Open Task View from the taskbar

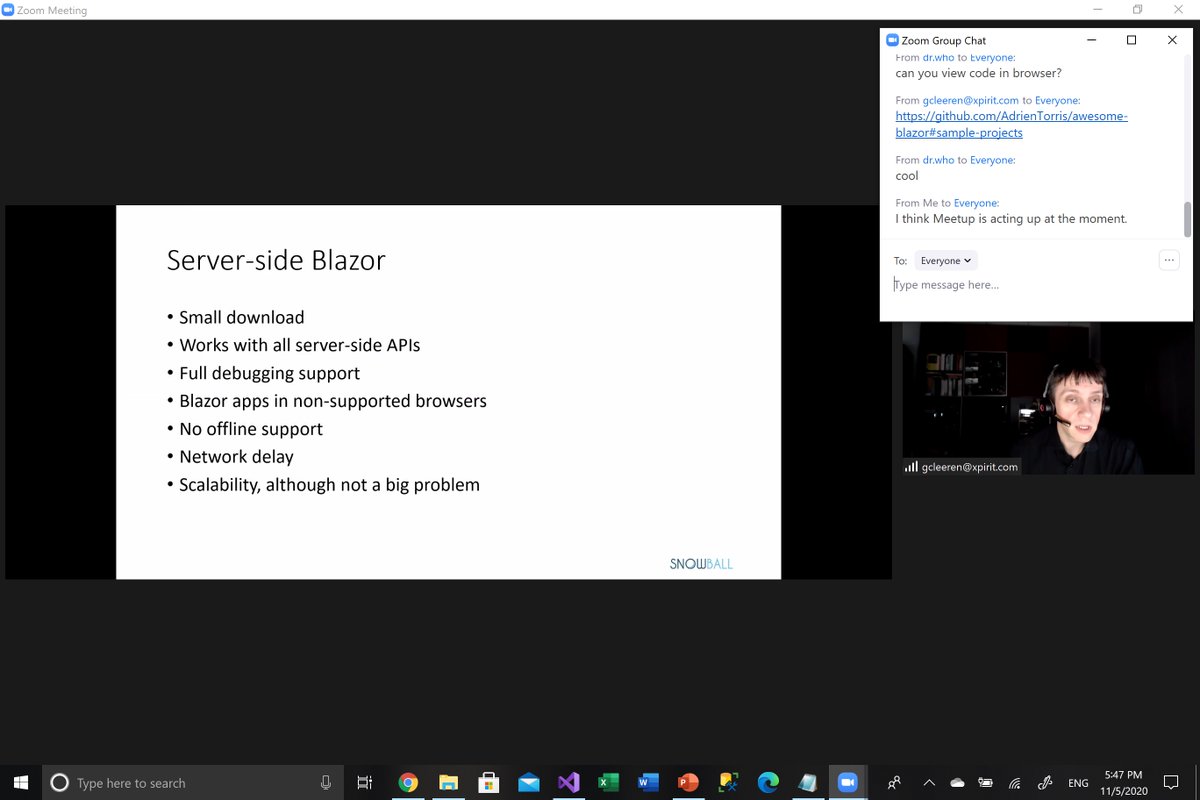coord(365,783)
